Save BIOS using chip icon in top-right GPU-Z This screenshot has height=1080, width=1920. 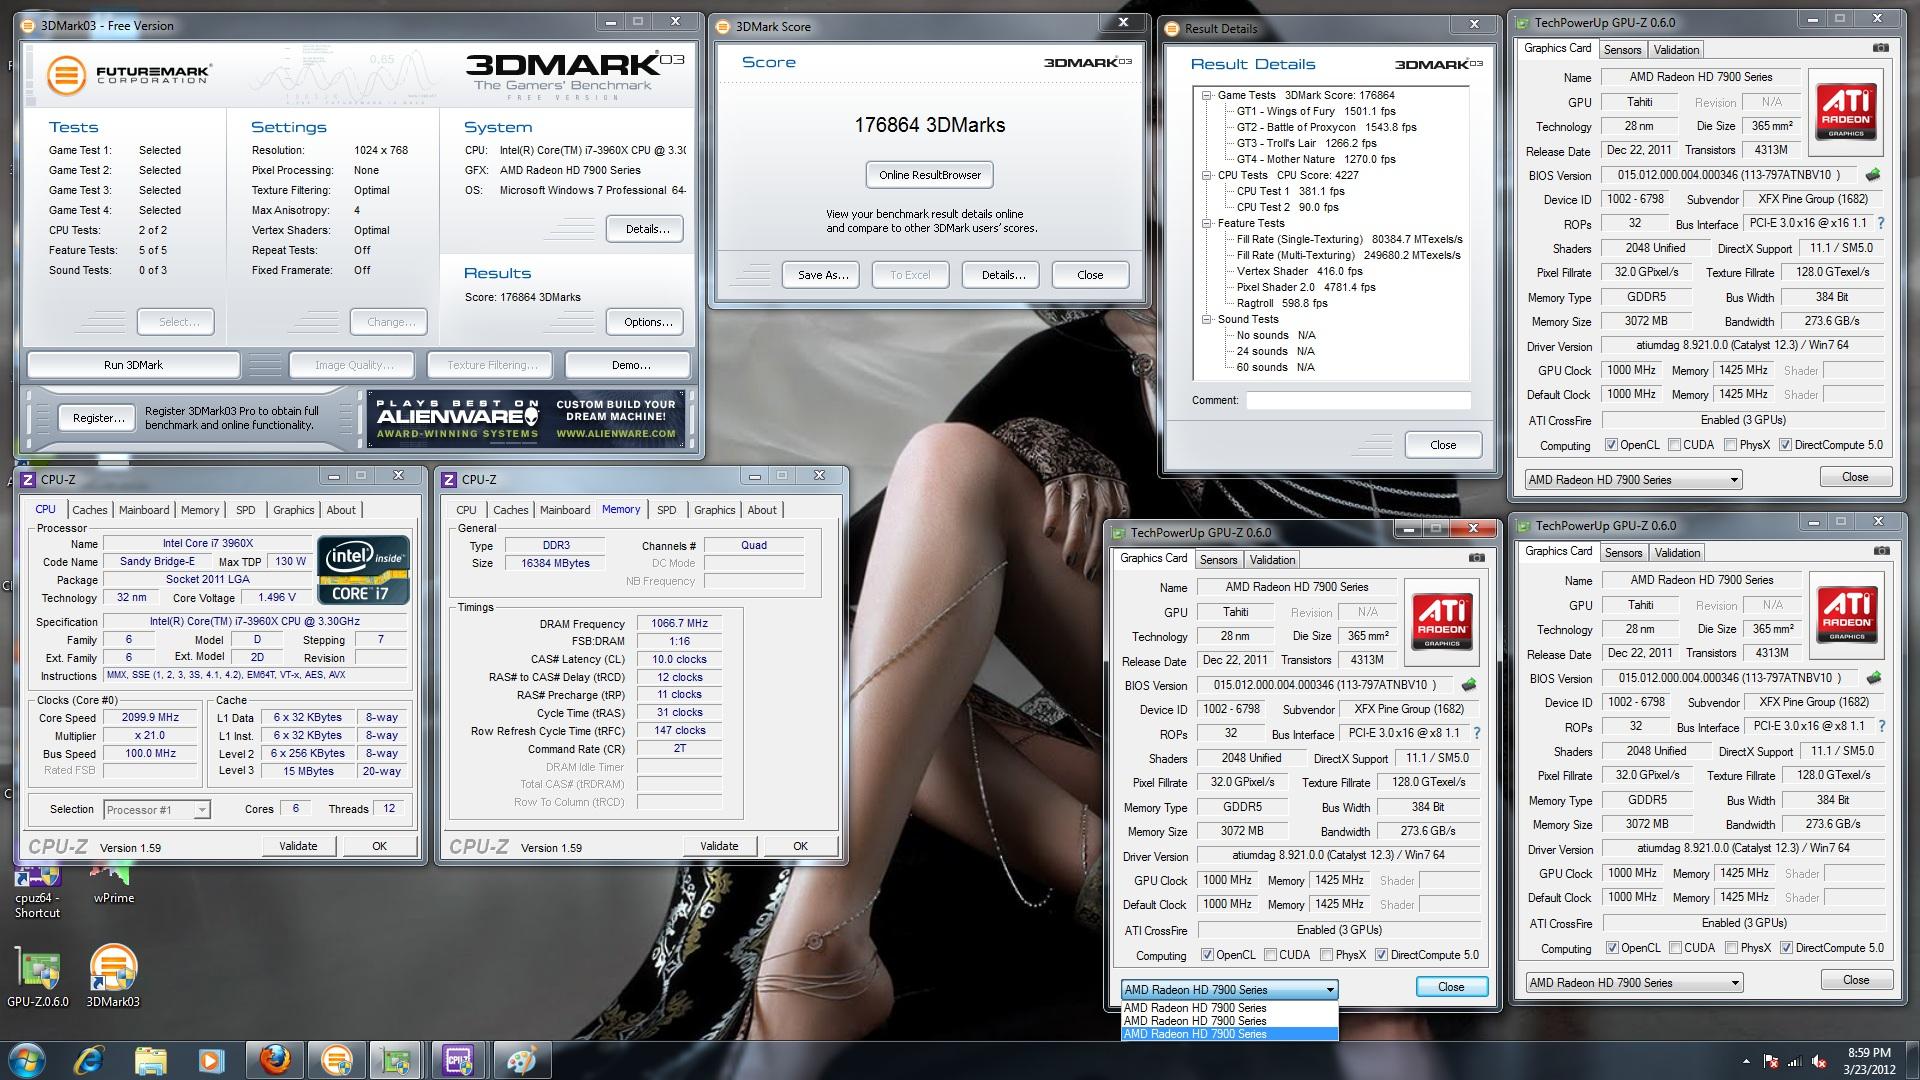[1873, 175]
